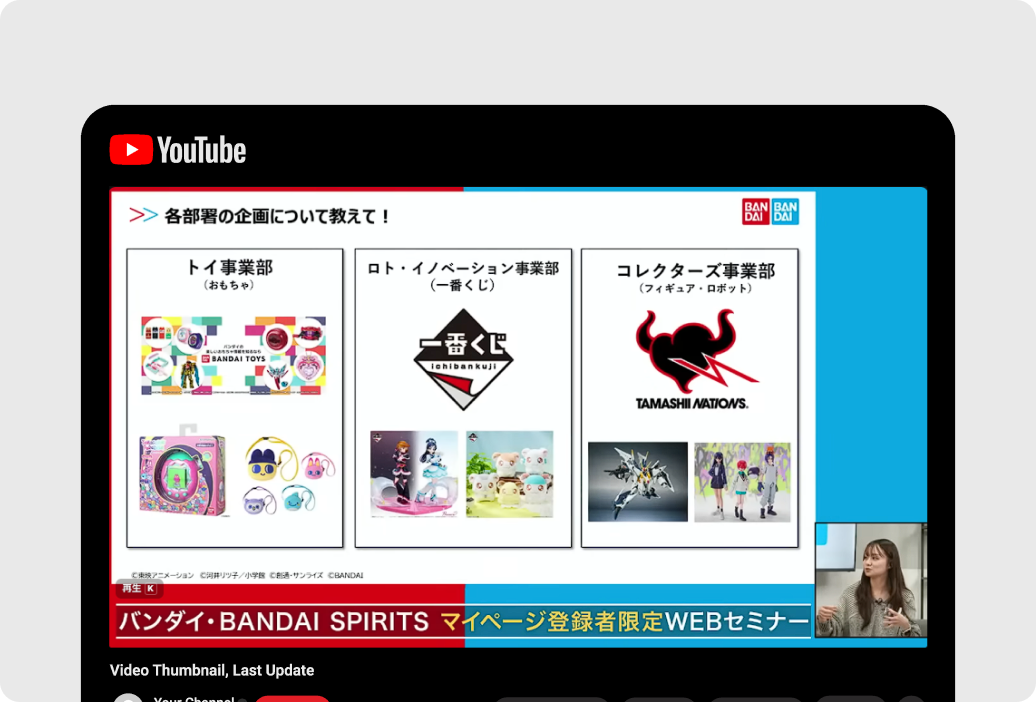1036x702 pixels.
Task: Click the presenter webcam inset
Action: click(x=871, y=580)
